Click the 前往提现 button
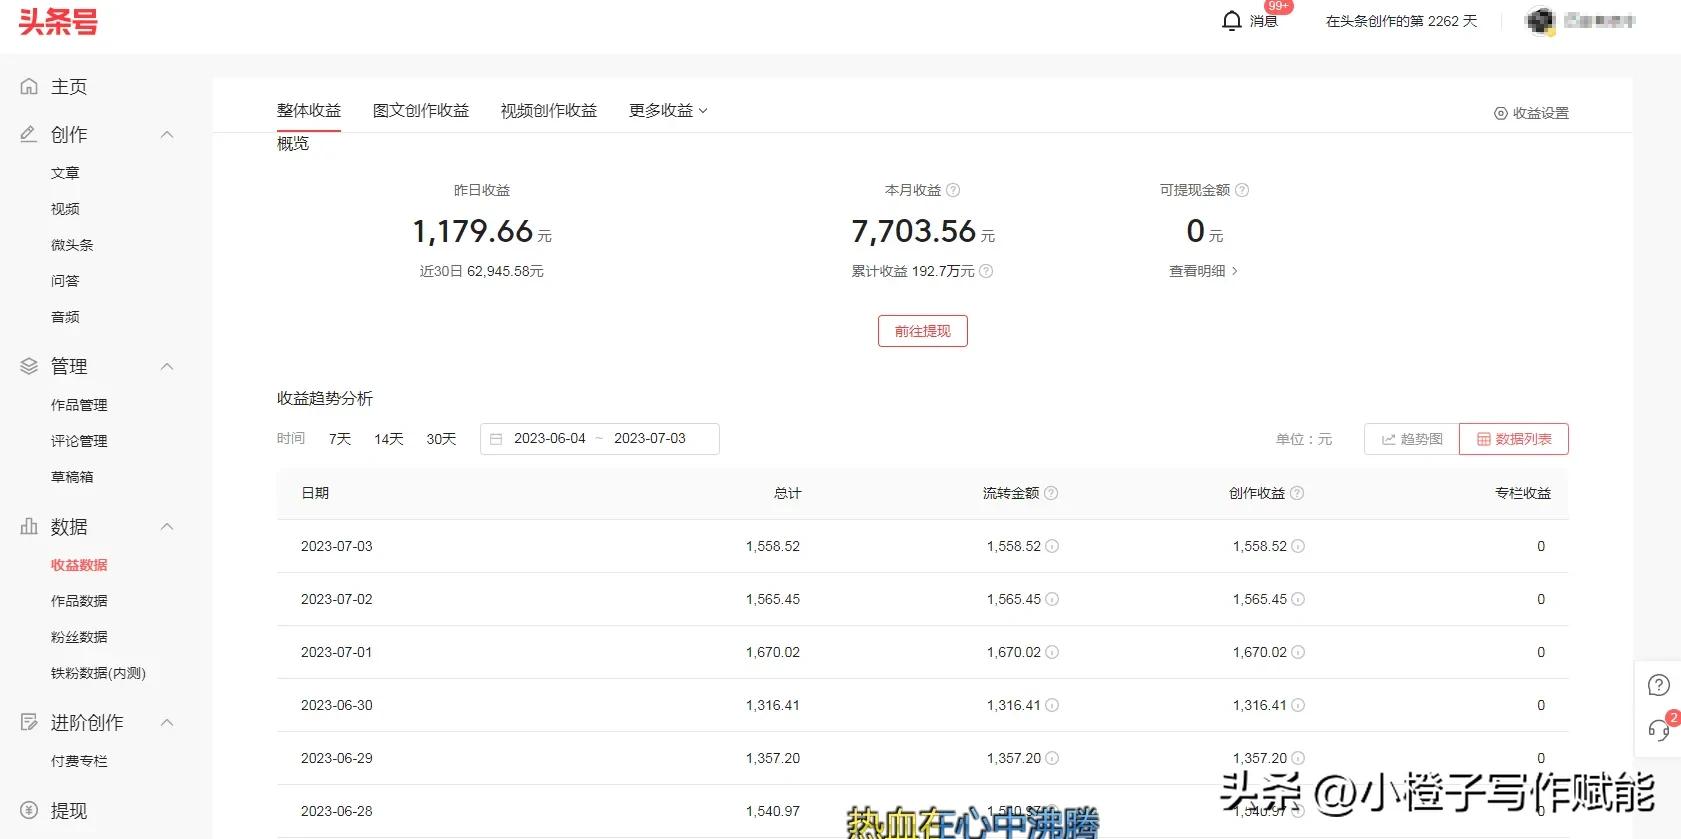Viewport: 1681px width, 839px height. click(x=922, y=331)
